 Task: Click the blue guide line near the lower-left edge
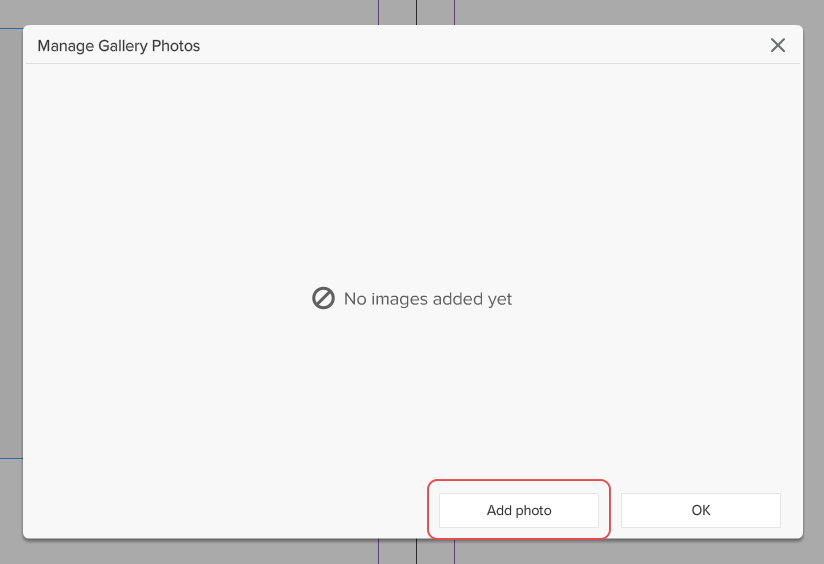click(10, 458)
